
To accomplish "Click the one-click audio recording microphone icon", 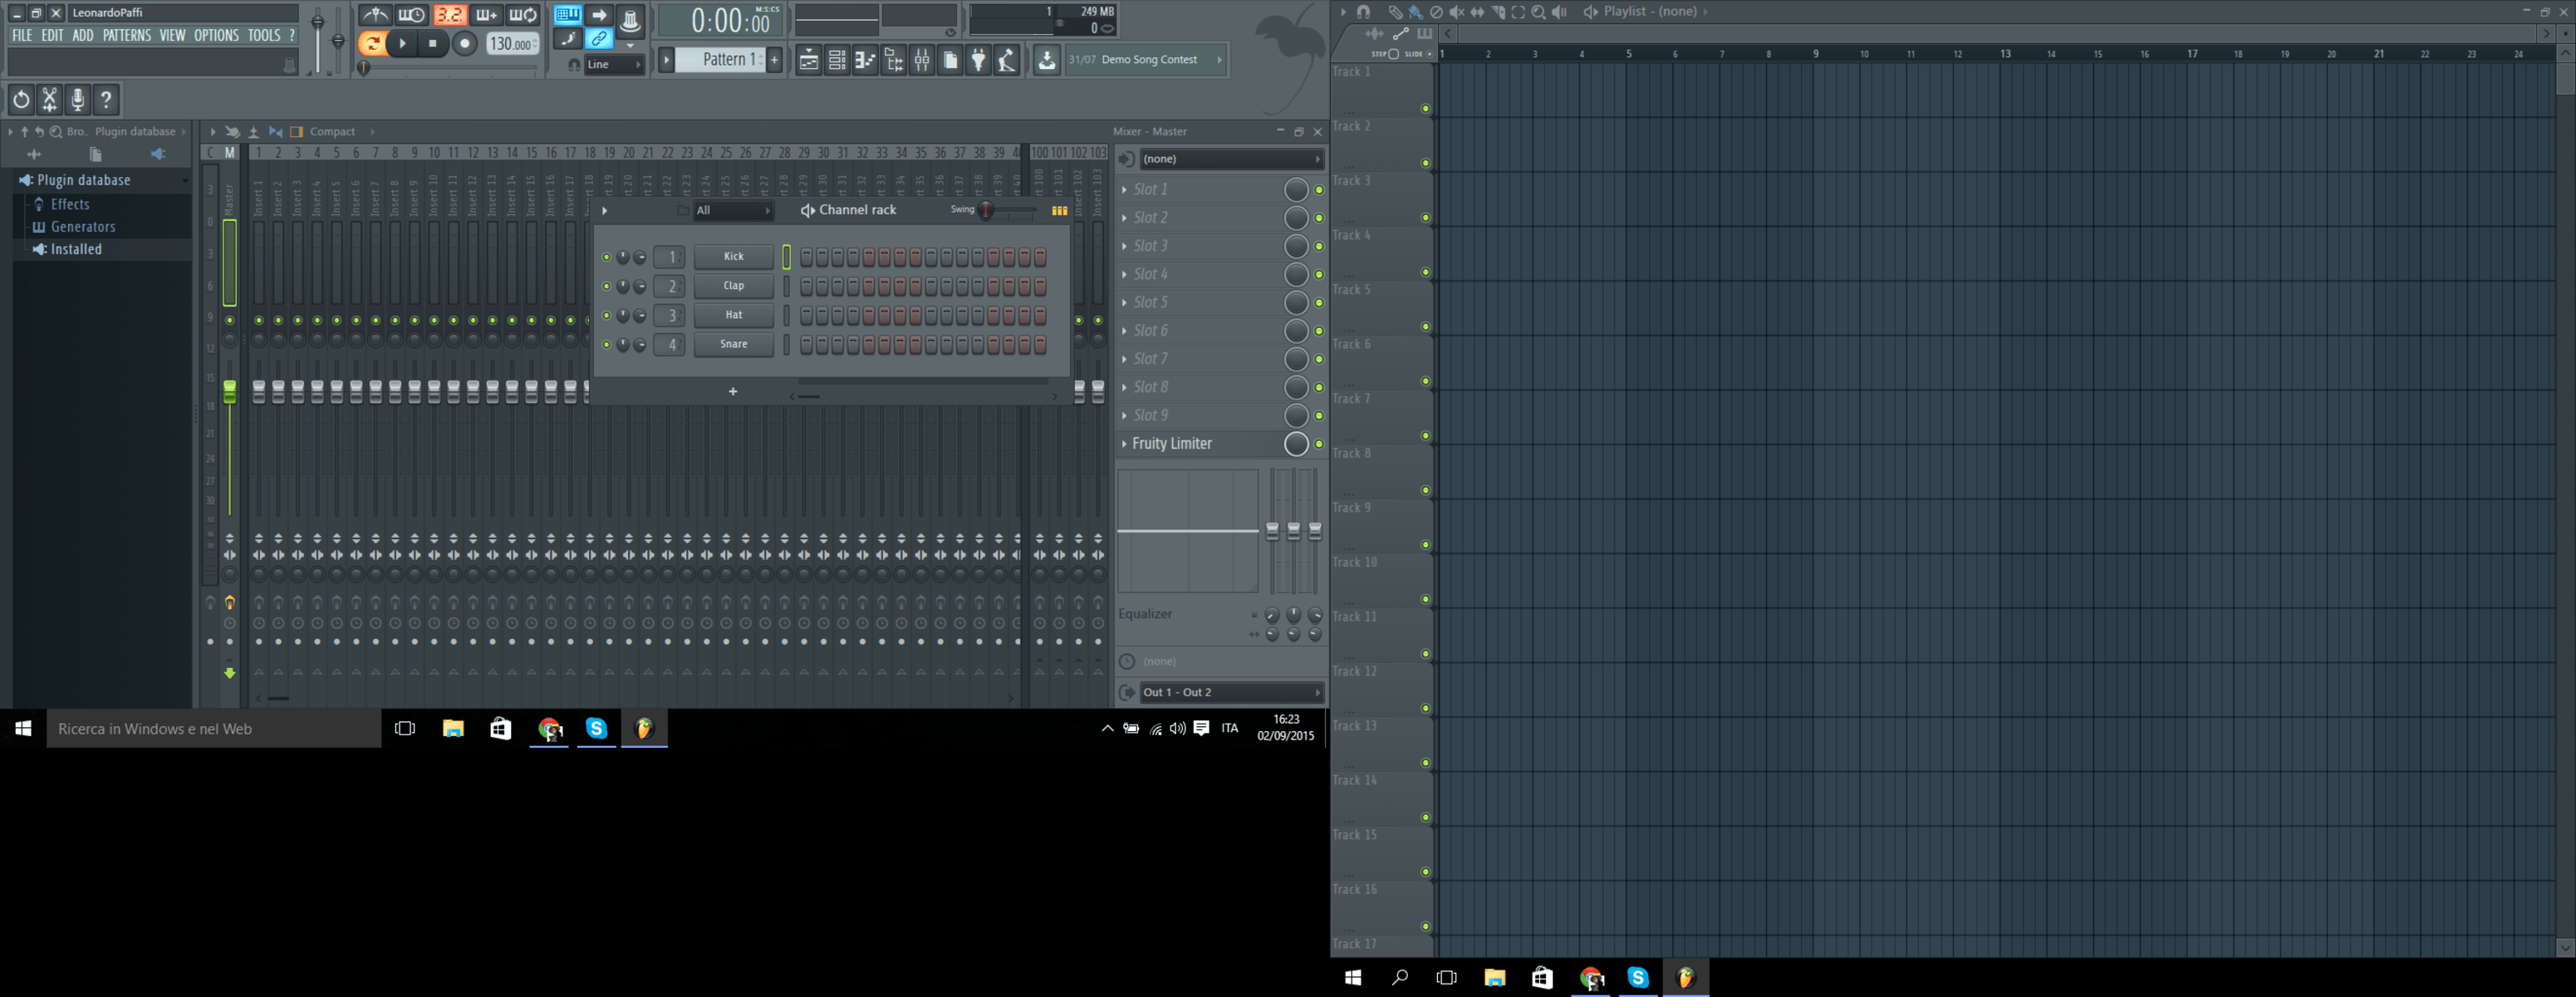I will 77,99.
